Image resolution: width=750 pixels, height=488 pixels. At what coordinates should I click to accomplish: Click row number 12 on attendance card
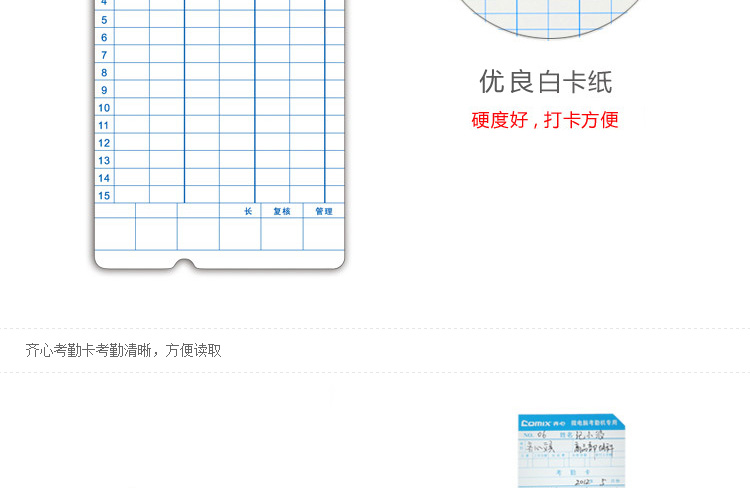click(104, 143)
